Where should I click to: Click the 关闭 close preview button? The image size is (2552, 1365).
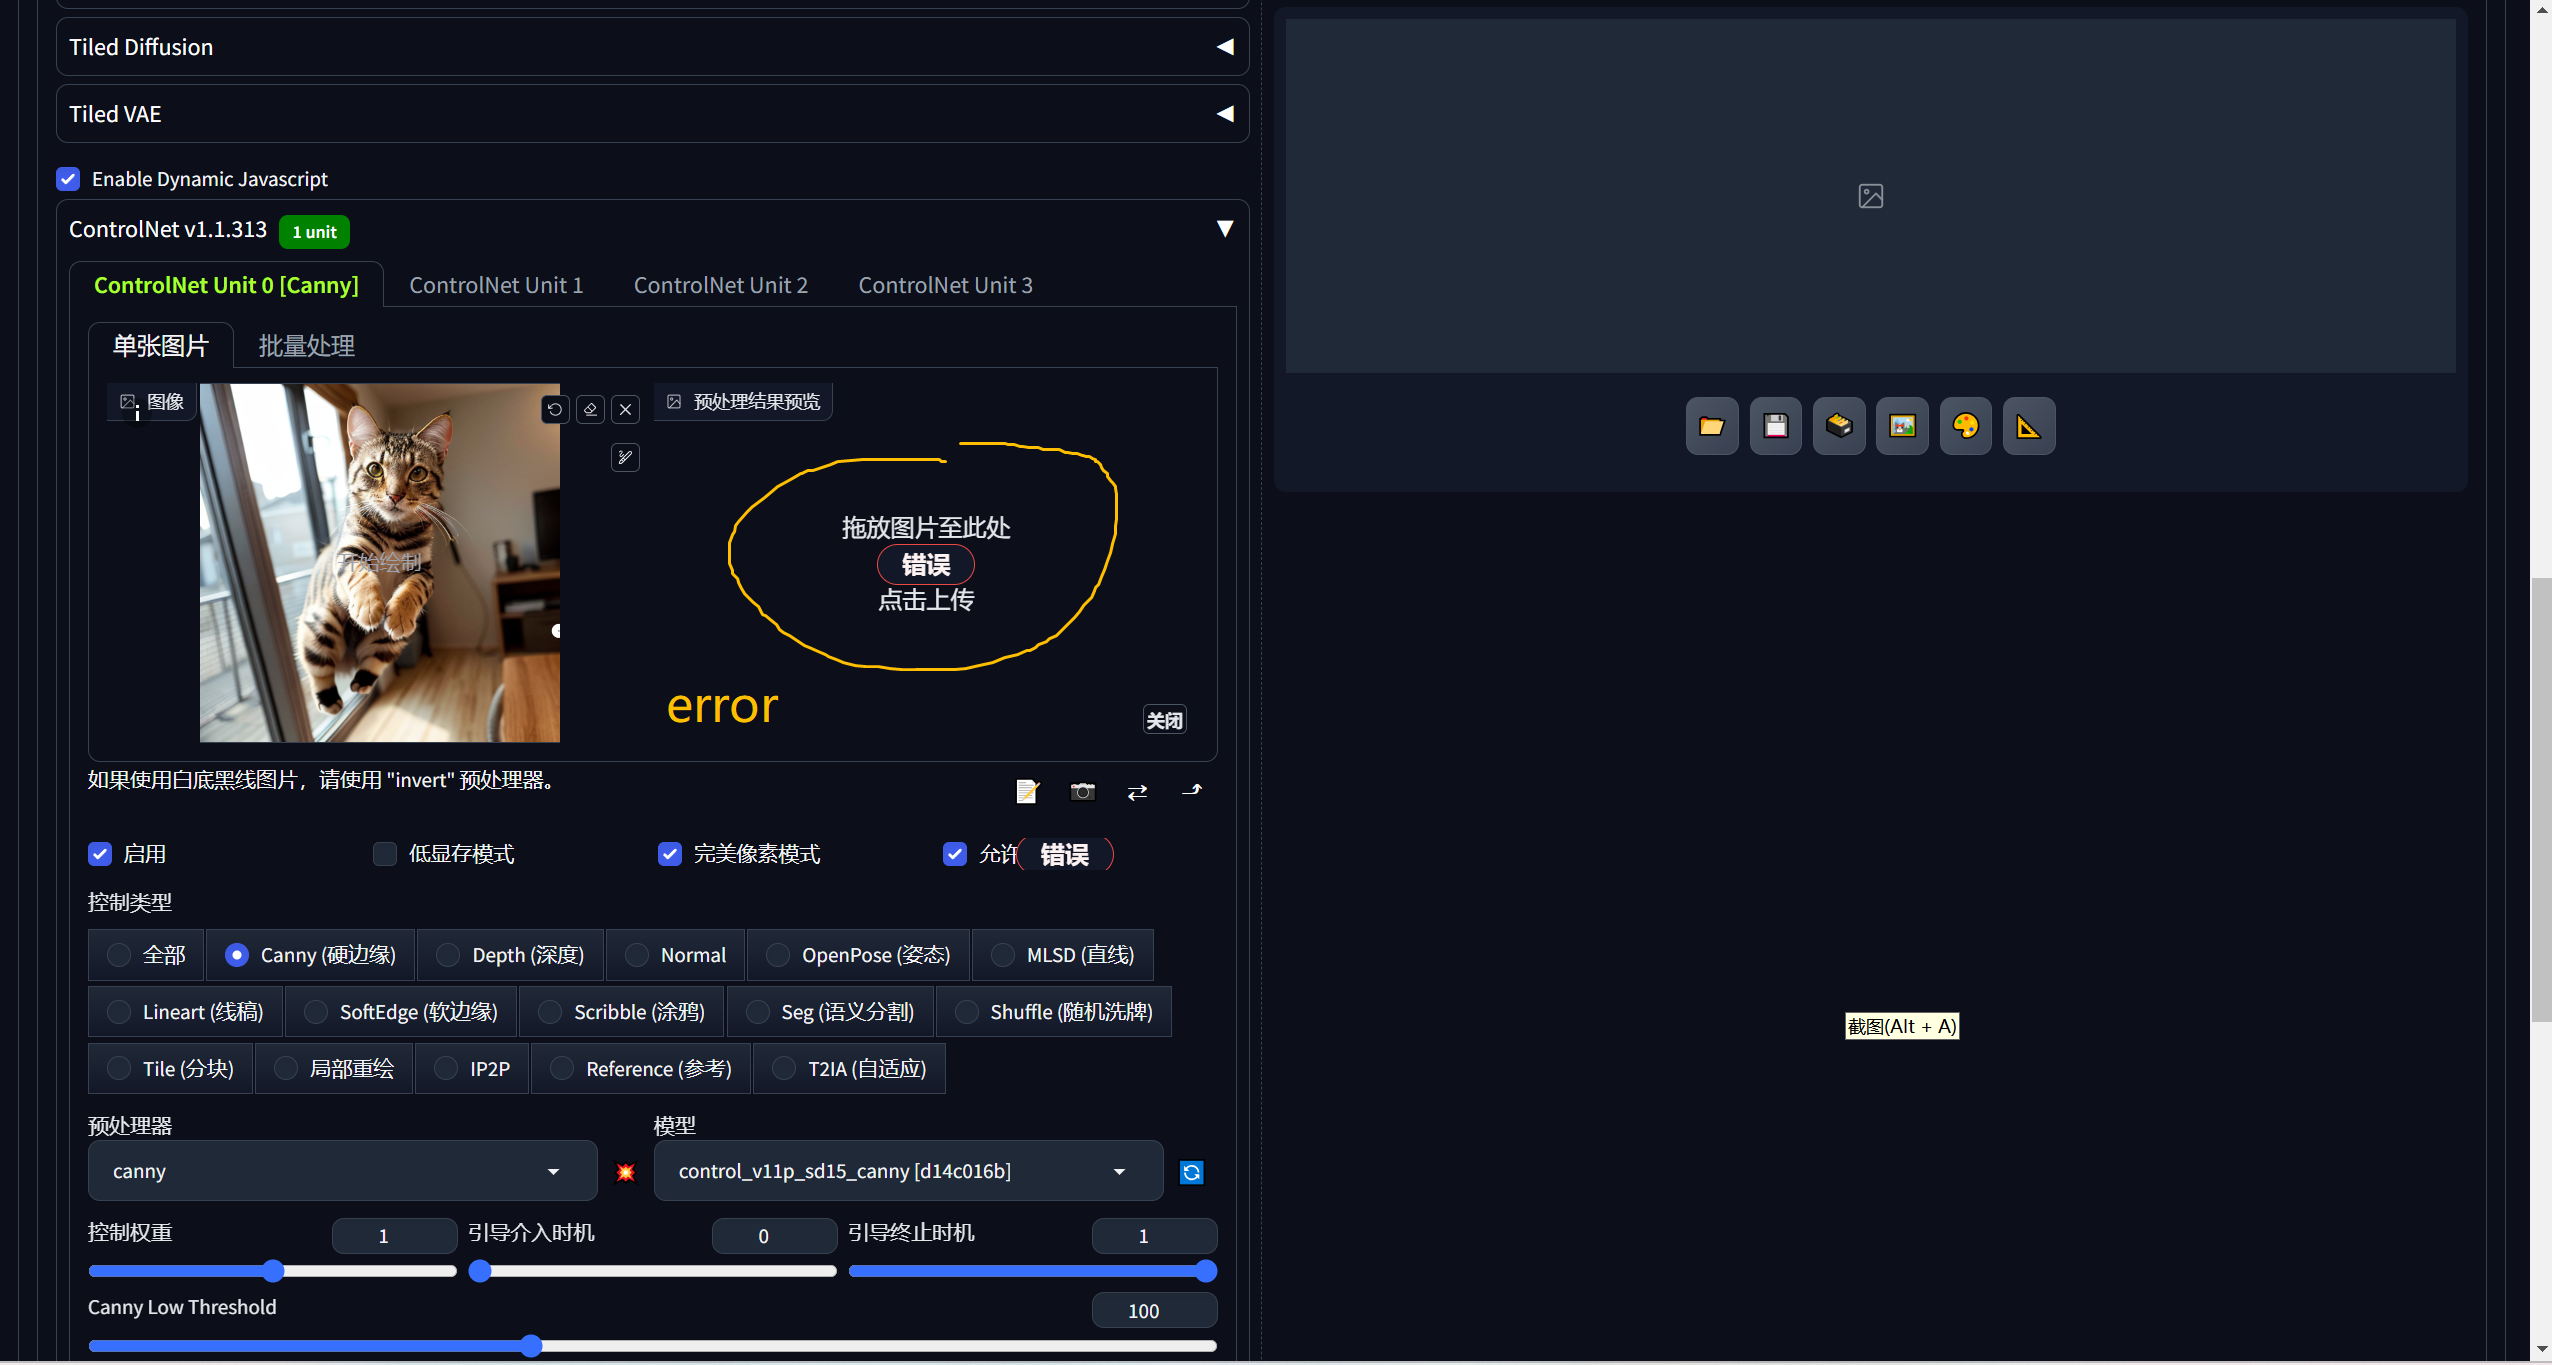[x=1164, y=720]
